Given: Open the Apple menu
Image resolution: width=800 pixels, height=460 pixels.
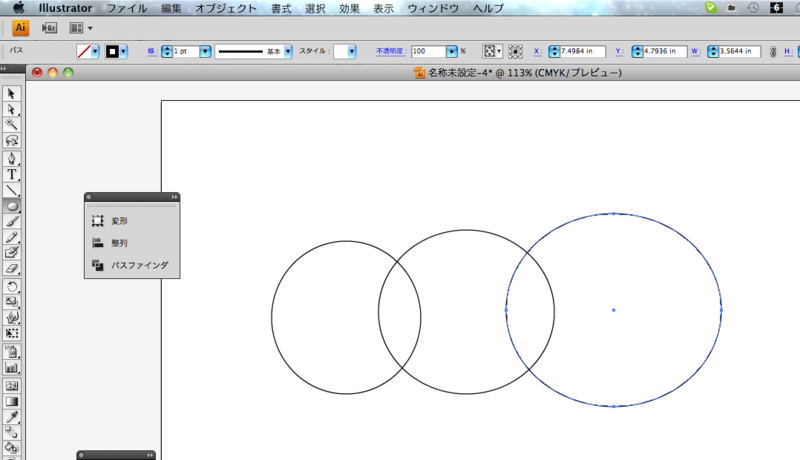Looking at the screenshot, I should [18, 8].
